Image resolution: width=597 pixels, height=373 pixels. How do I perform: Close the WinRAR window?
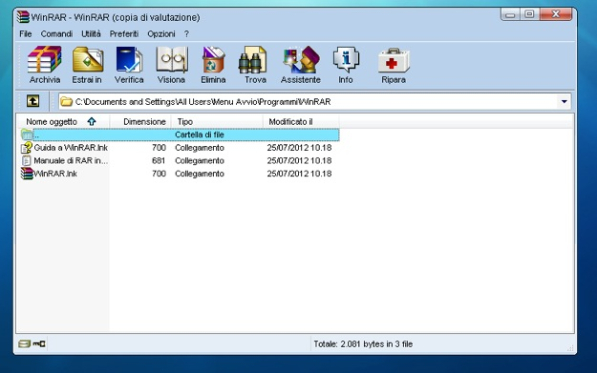(x=555, y=14)
